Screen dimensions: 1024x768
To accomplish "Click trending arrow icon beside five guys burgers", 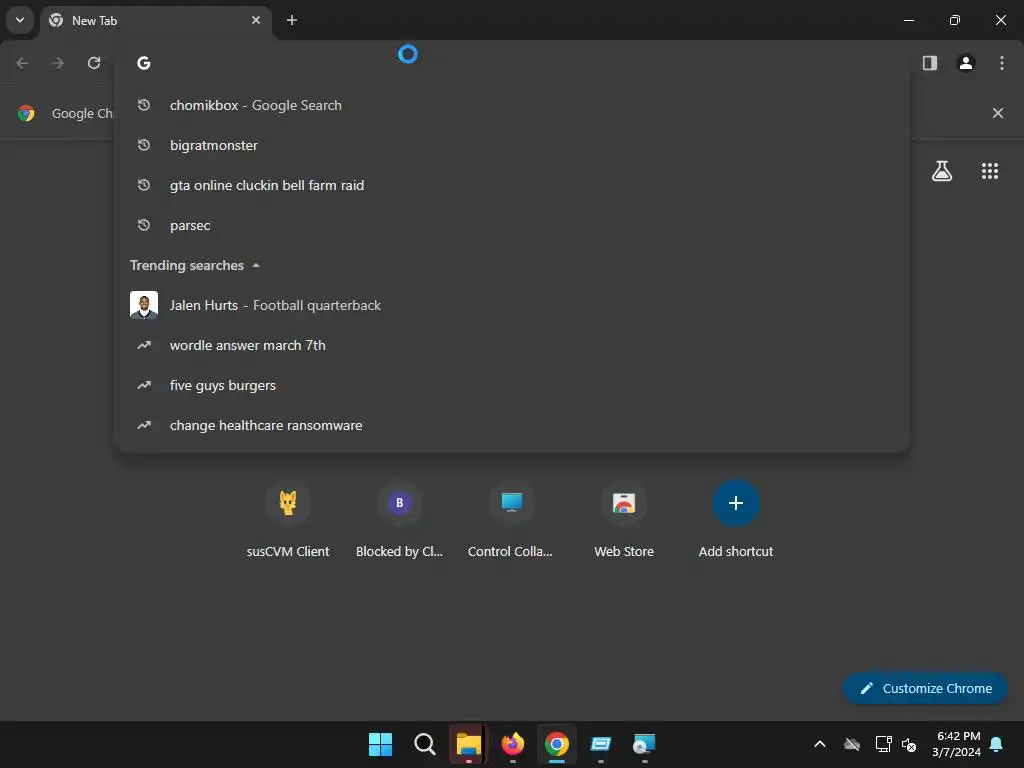I will [144, 385].
